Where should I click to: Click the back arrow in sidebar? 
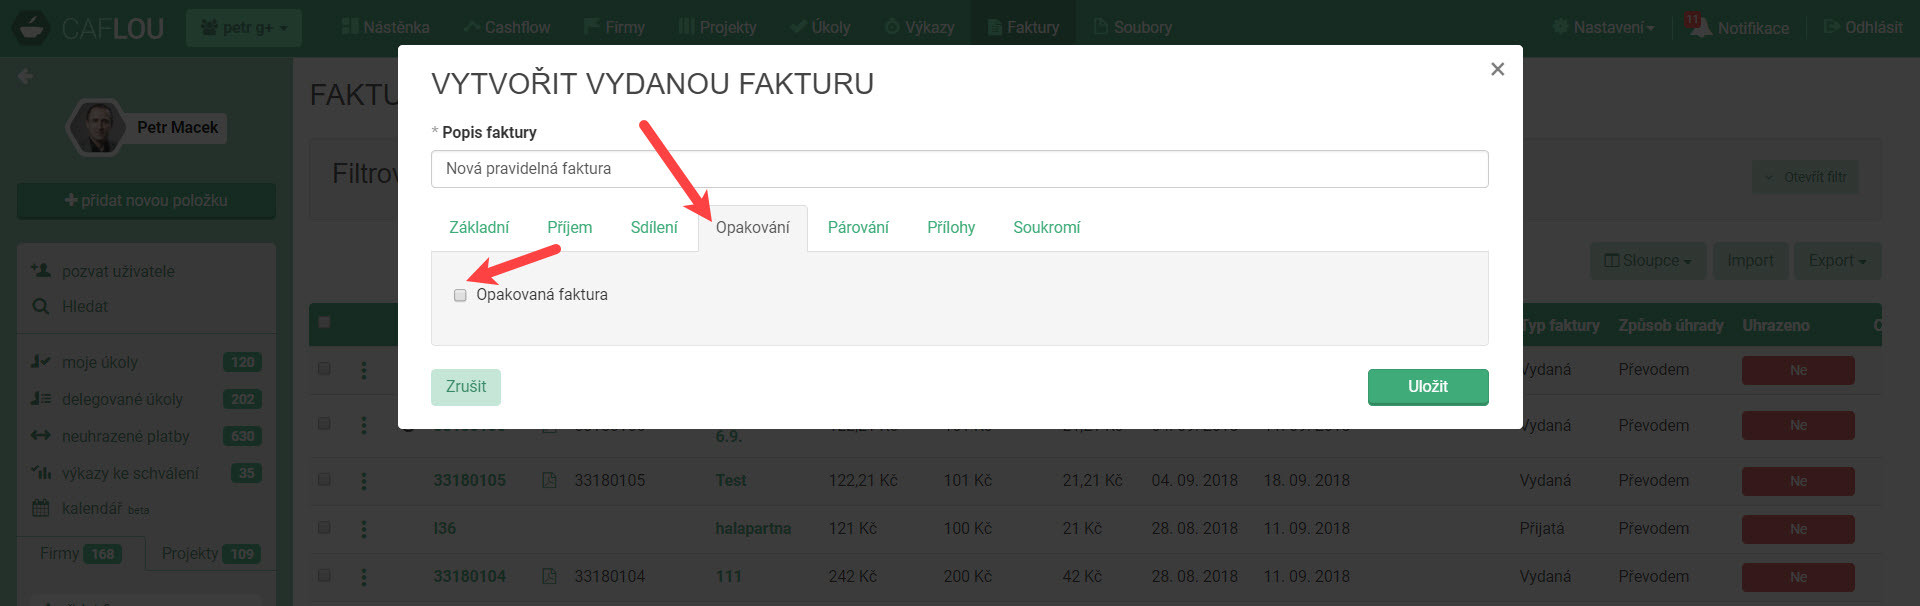pos(26,76)
